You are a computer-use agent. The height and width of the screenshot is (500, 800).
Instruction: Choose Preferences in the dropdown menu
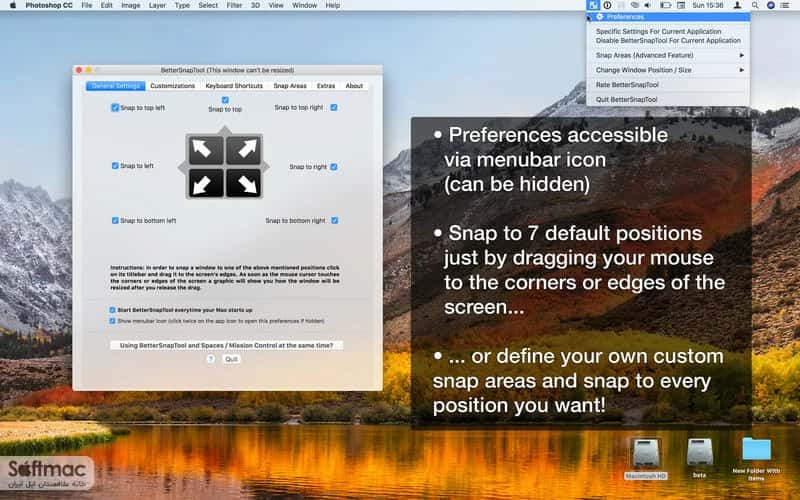668,17
